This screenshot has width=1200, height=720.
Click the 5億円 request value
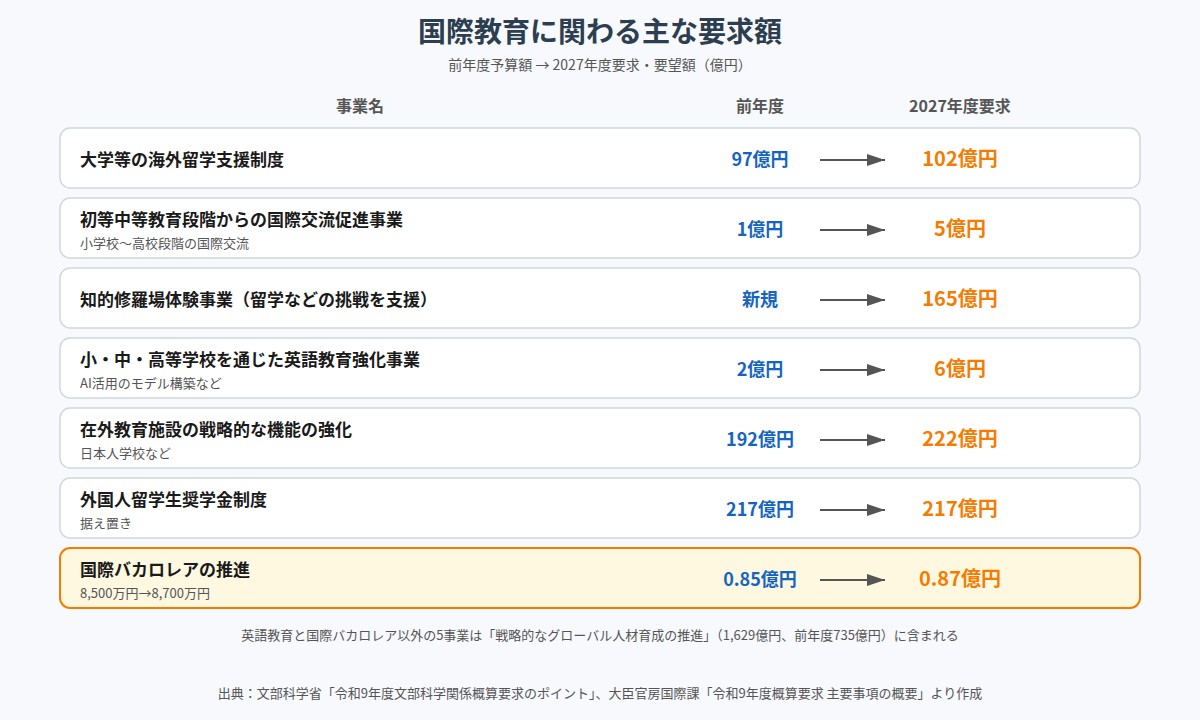pos(960,229)
